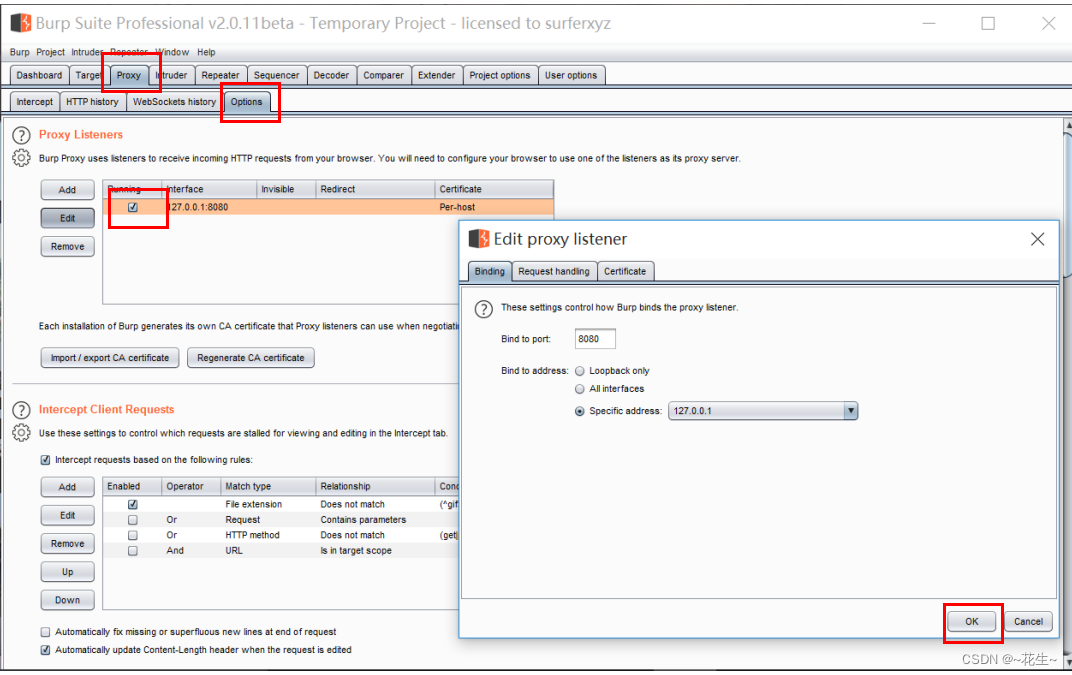This screenshot has height=675, width=1072.
Task: Toggle Running checkbox for 127.0.0.1:8080 listener
Action: pos(133,207)
